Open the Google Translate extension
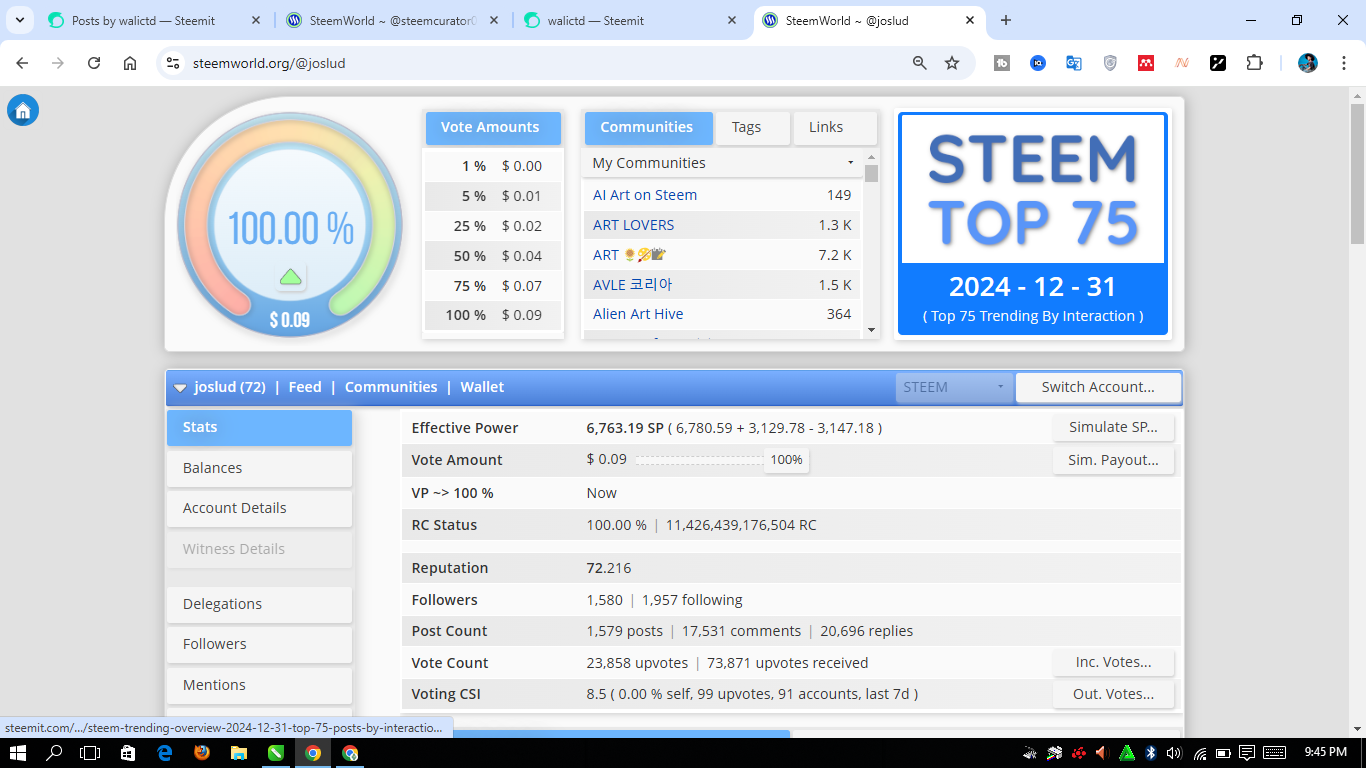This screenshot has width=1366, height=768. 1074,63
